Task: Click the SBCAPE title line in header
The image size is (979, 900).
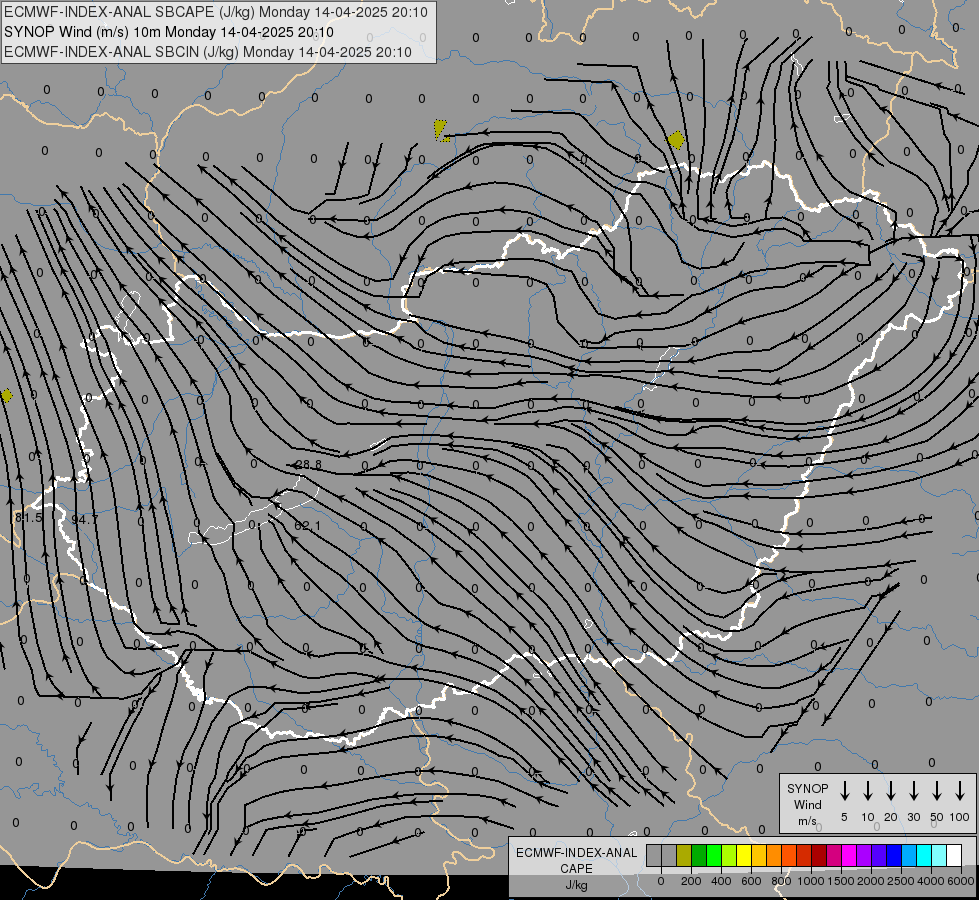Action: (x=215, y=12)
